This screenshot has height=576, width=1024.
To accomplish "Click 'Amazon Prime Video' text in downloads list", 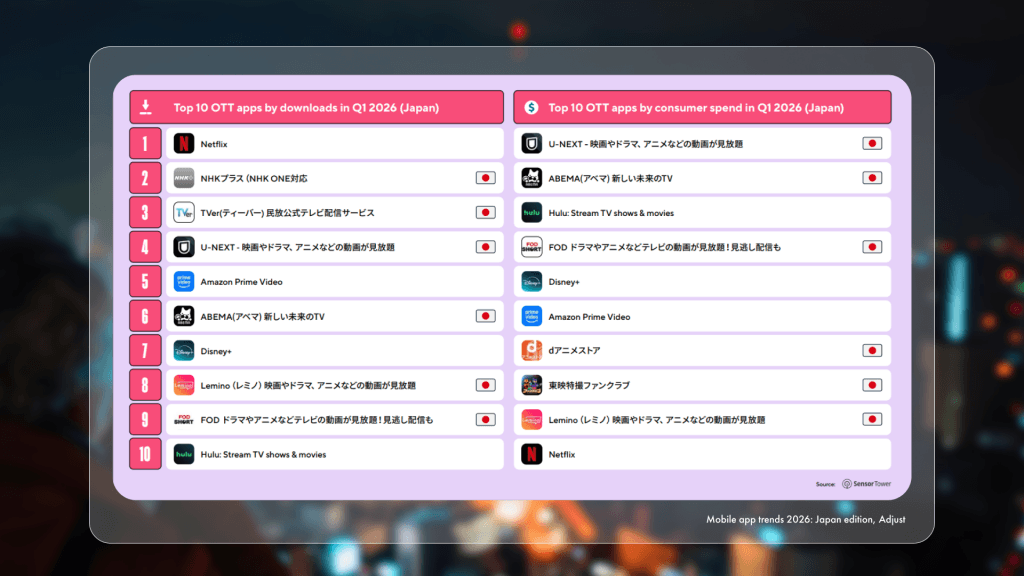I will click(x=242, y=282).
